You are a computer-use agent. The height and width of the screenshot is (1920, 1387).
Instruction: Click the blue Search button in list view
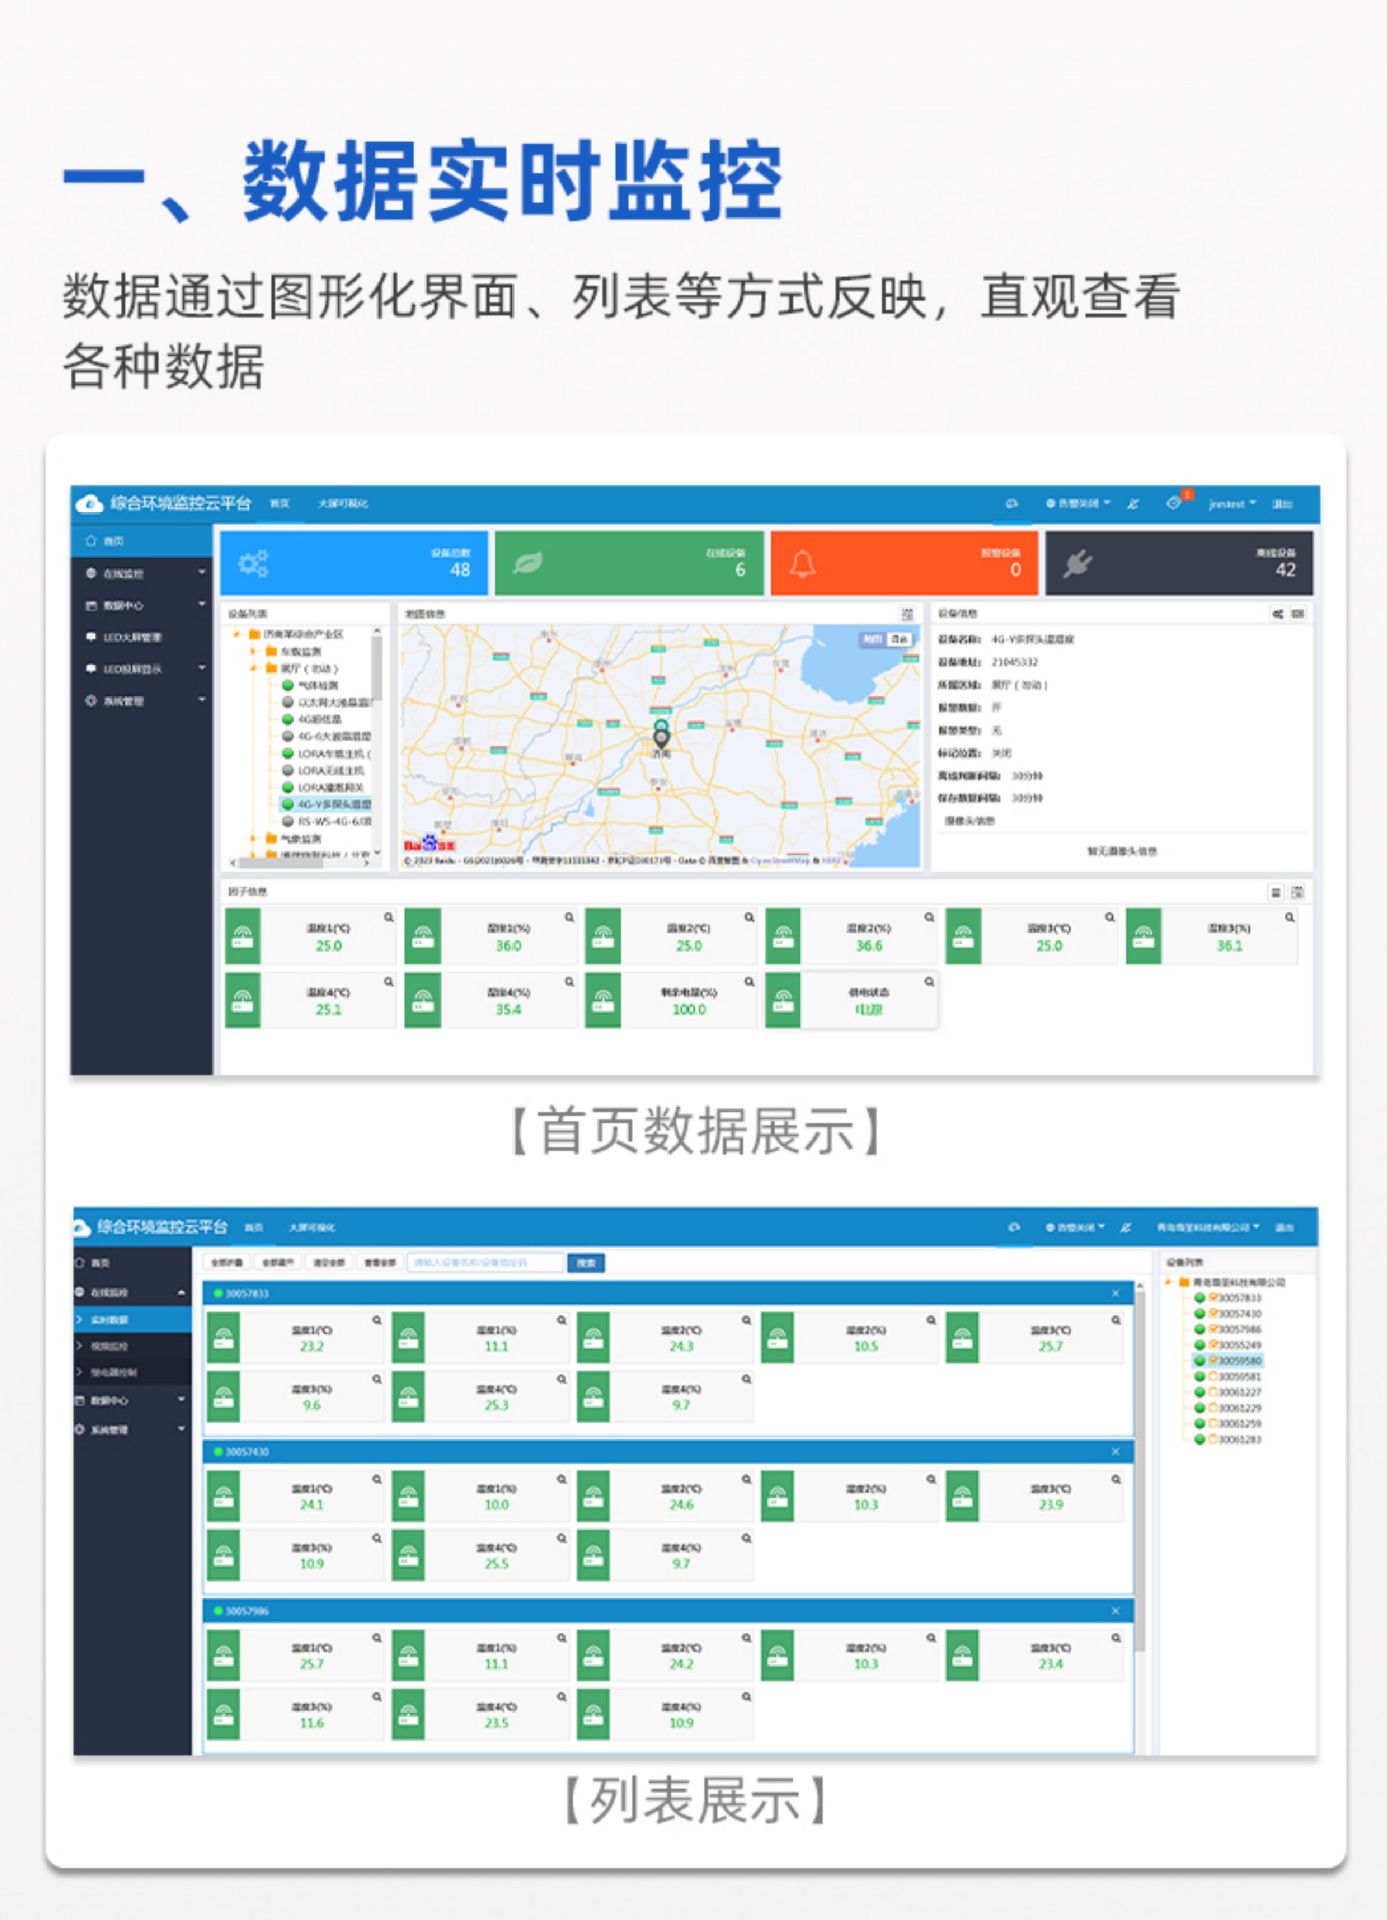point(586,1263)
